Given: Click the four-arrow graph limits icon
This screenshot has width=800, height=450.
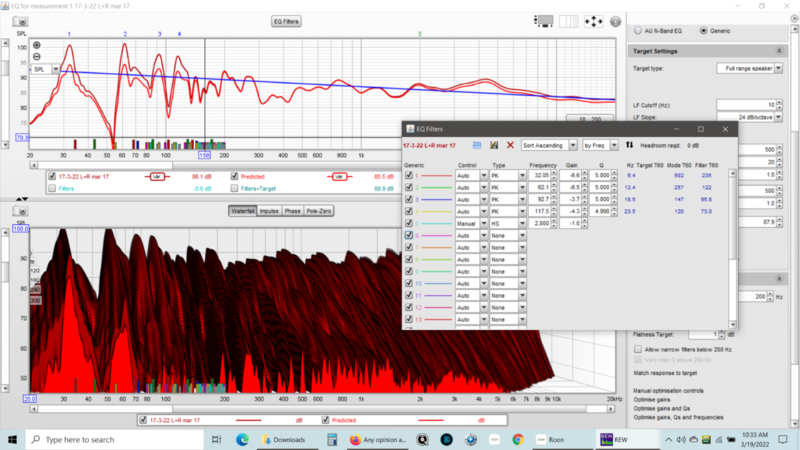Looking at the screenshot, I should (593, 20).
